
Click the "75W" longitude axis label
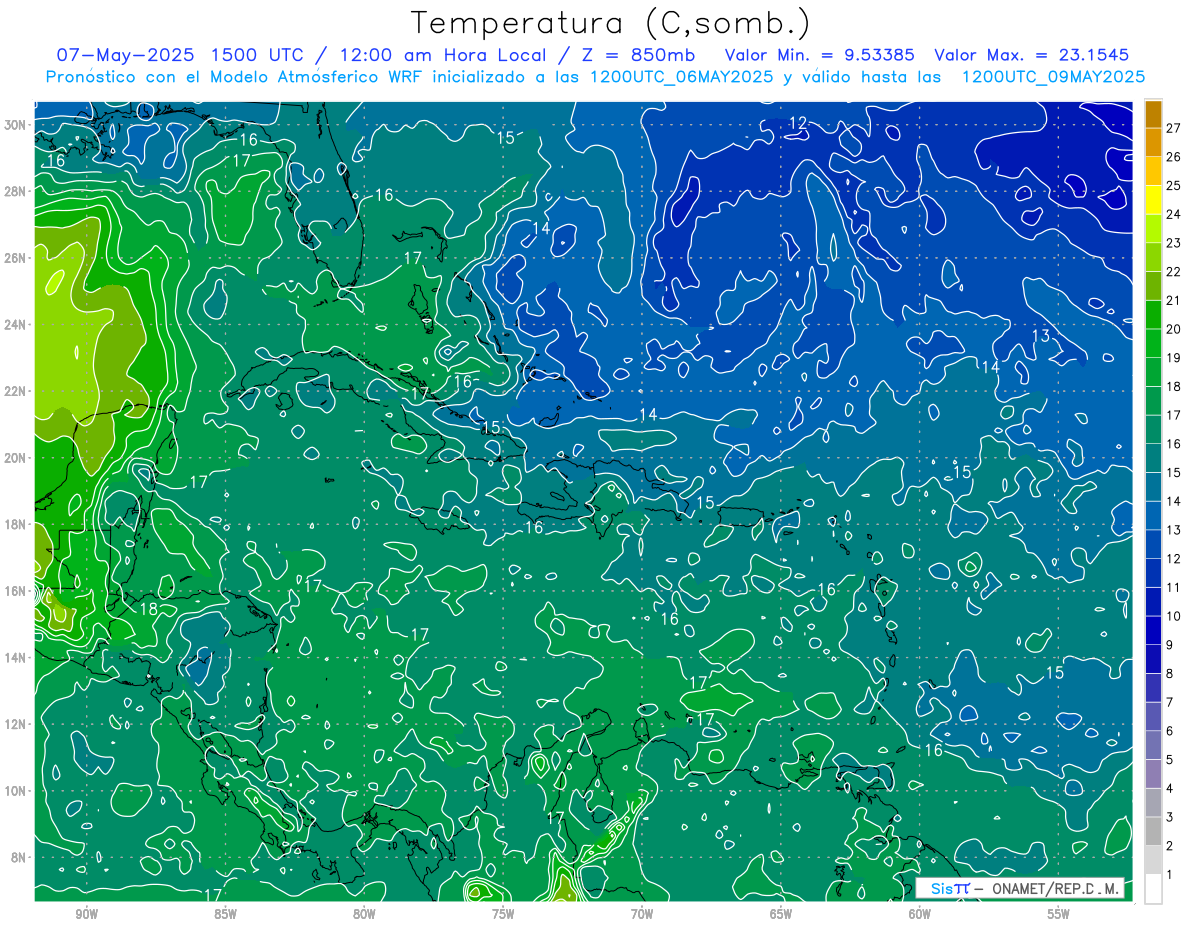503,914
